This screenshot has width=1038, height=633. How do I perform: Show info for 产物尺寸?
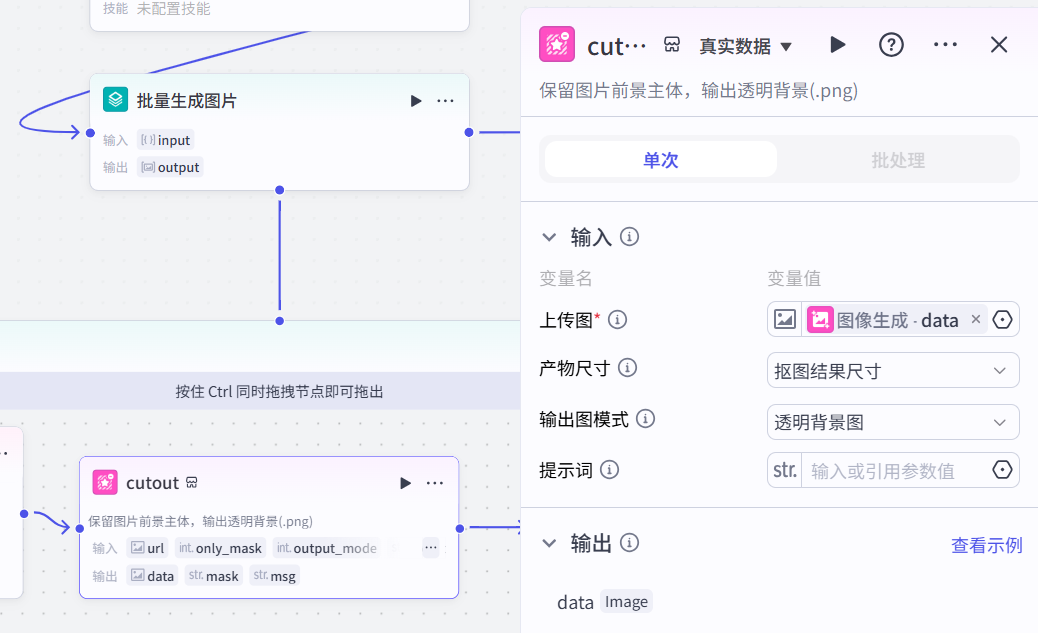[627, 367]
